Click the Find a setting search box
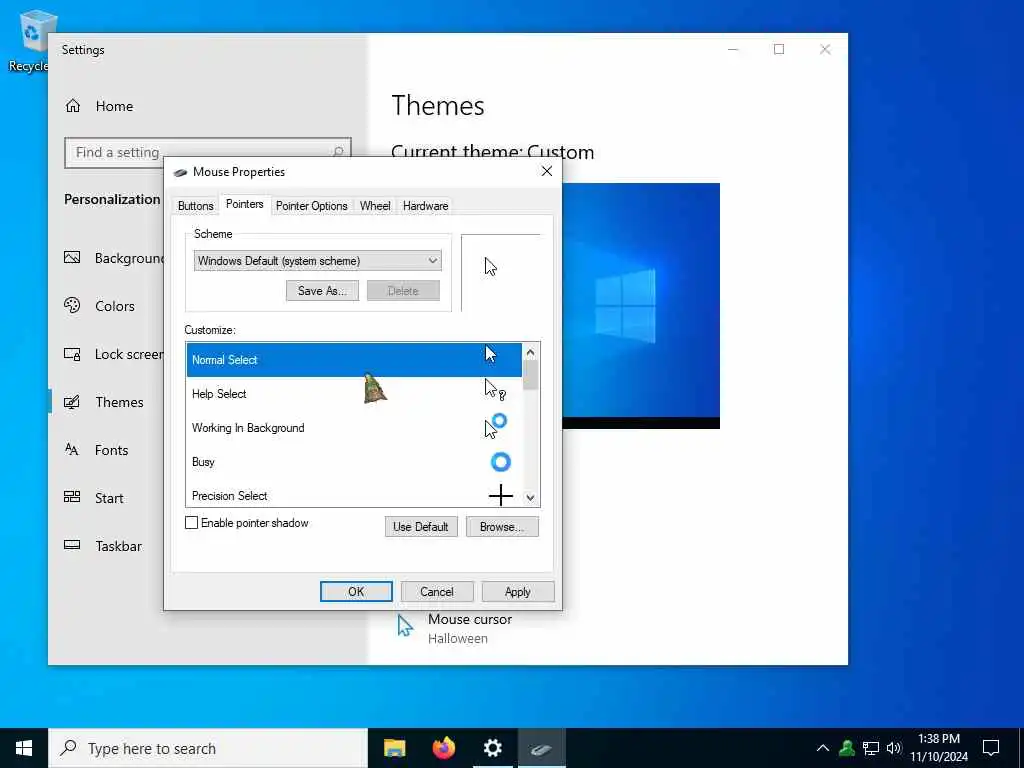The image size is (1024, 768). (x=208, y=153)
